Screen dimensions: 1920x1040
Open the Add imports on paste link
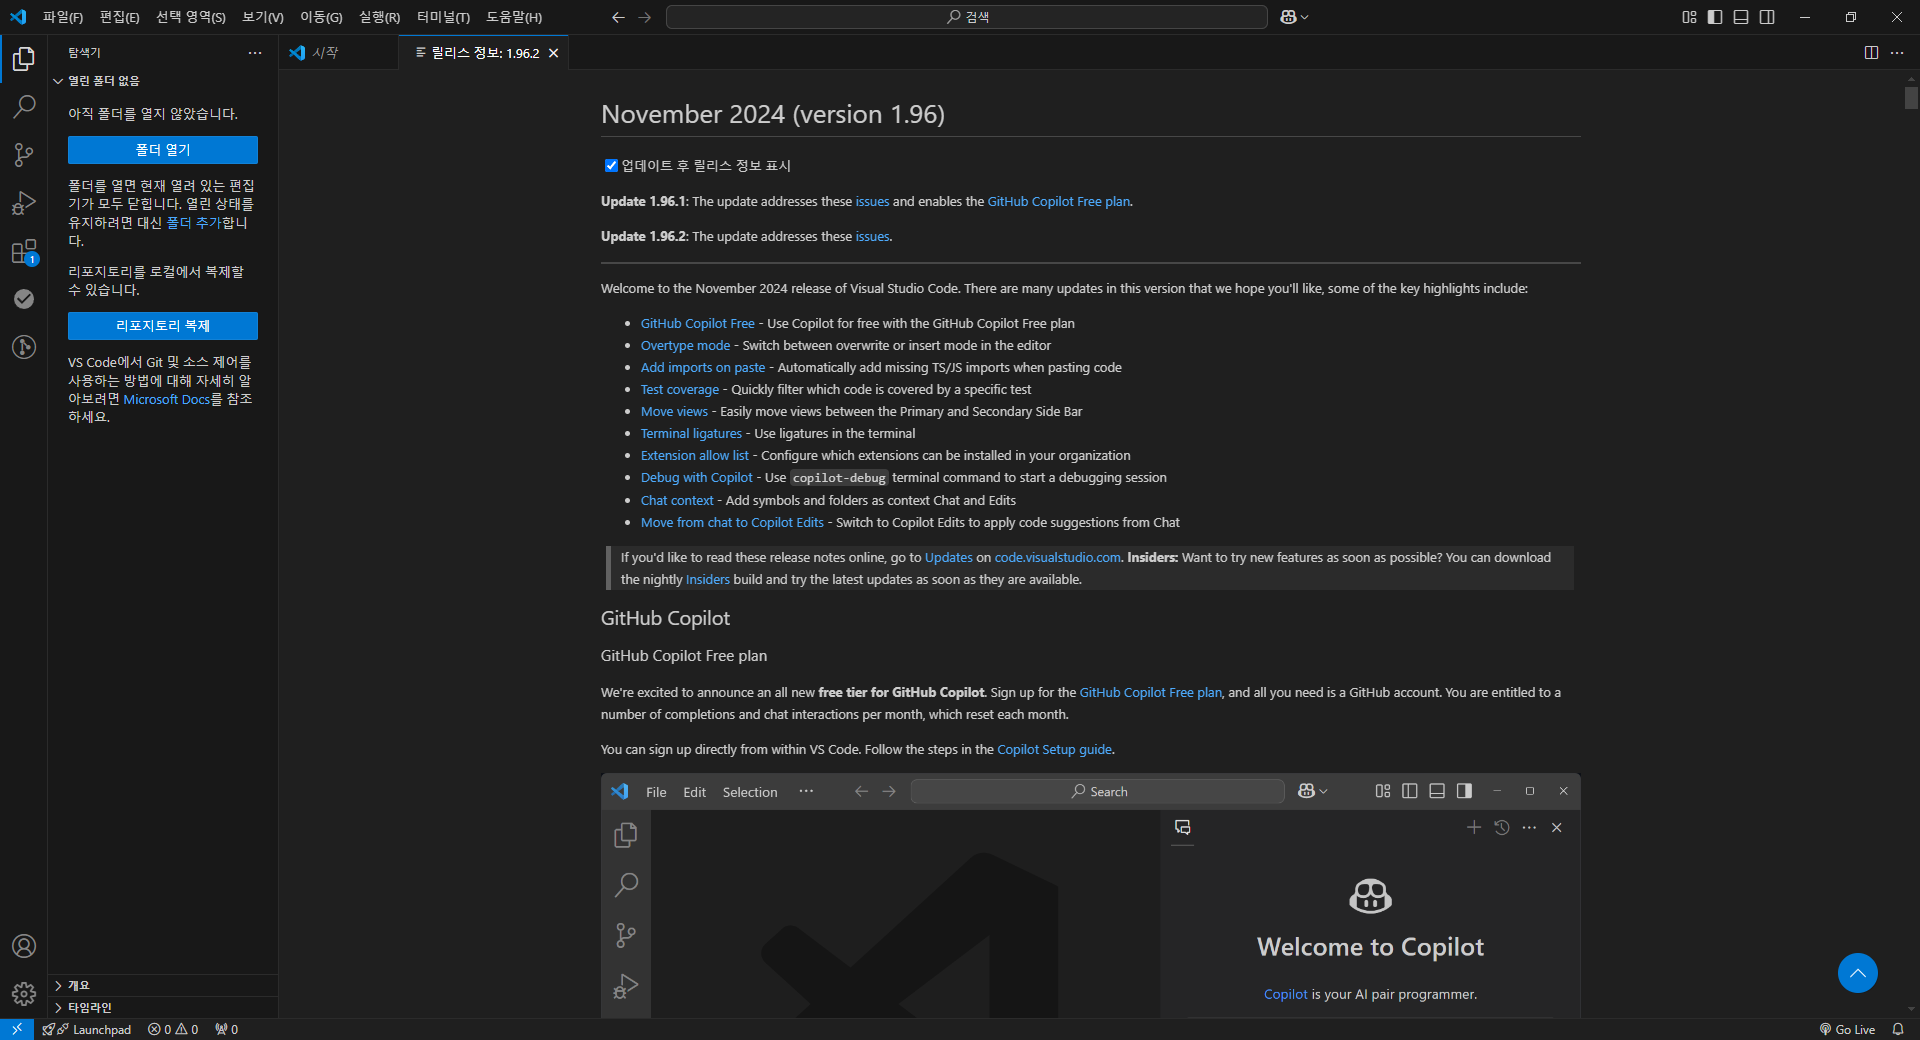click(703, 368)
